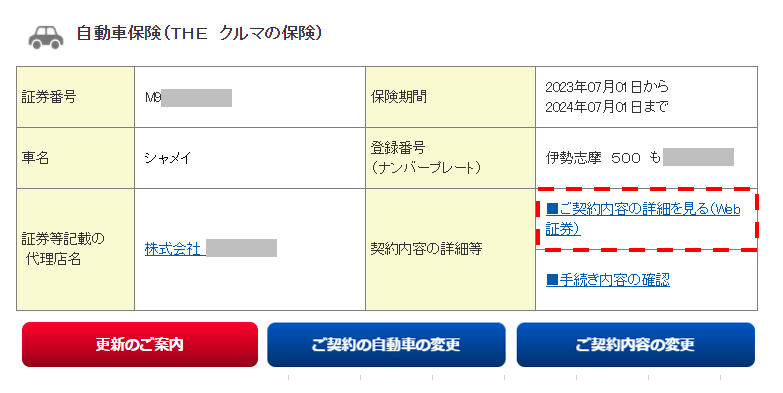The width and height of the screenshot is (783, 393).
Task: Click the 登録番号(ナンバープレート) label cell
Action: (450, 158)
